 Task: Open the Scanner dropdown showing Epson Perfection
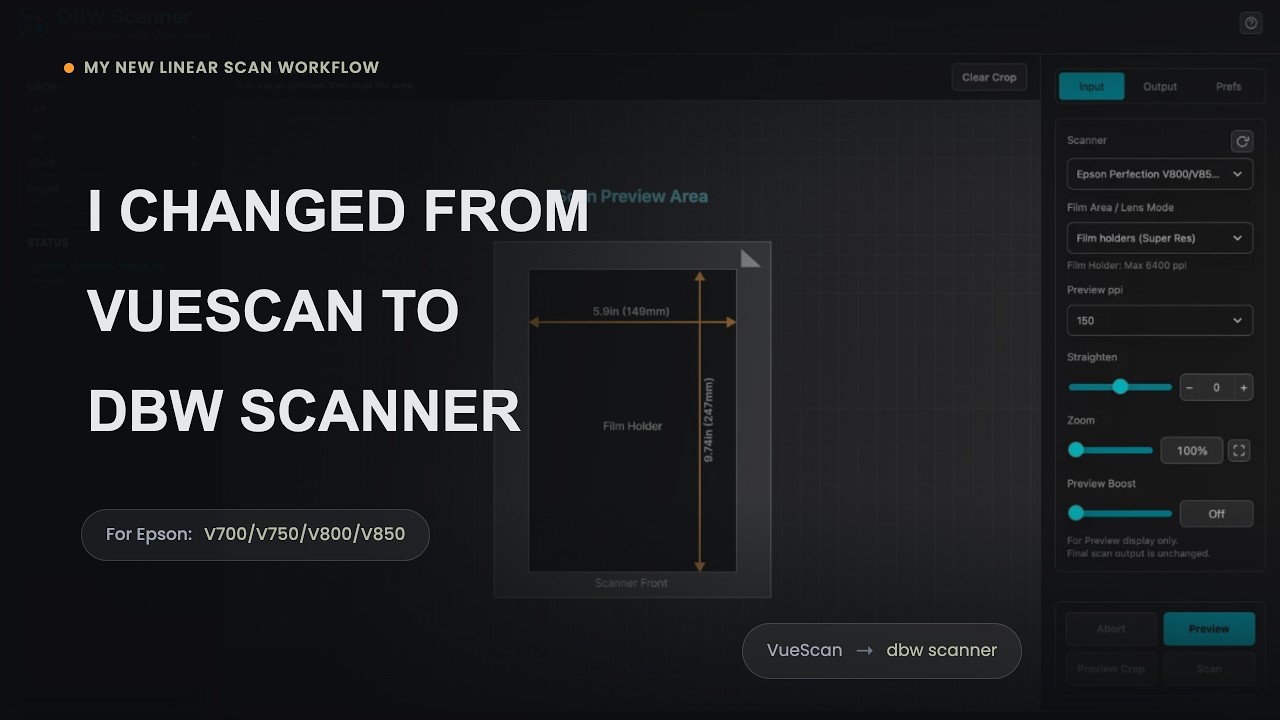point(1160,174)
